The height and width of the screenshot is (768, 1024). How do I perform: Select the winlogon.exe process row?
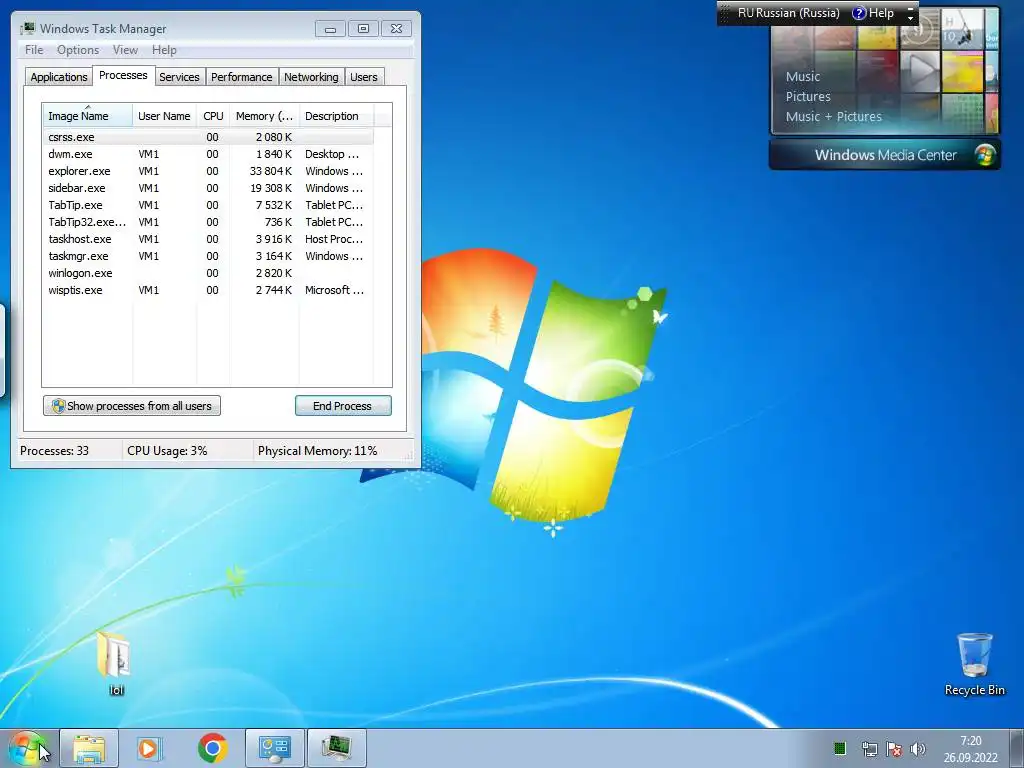(x=208, y=273)
